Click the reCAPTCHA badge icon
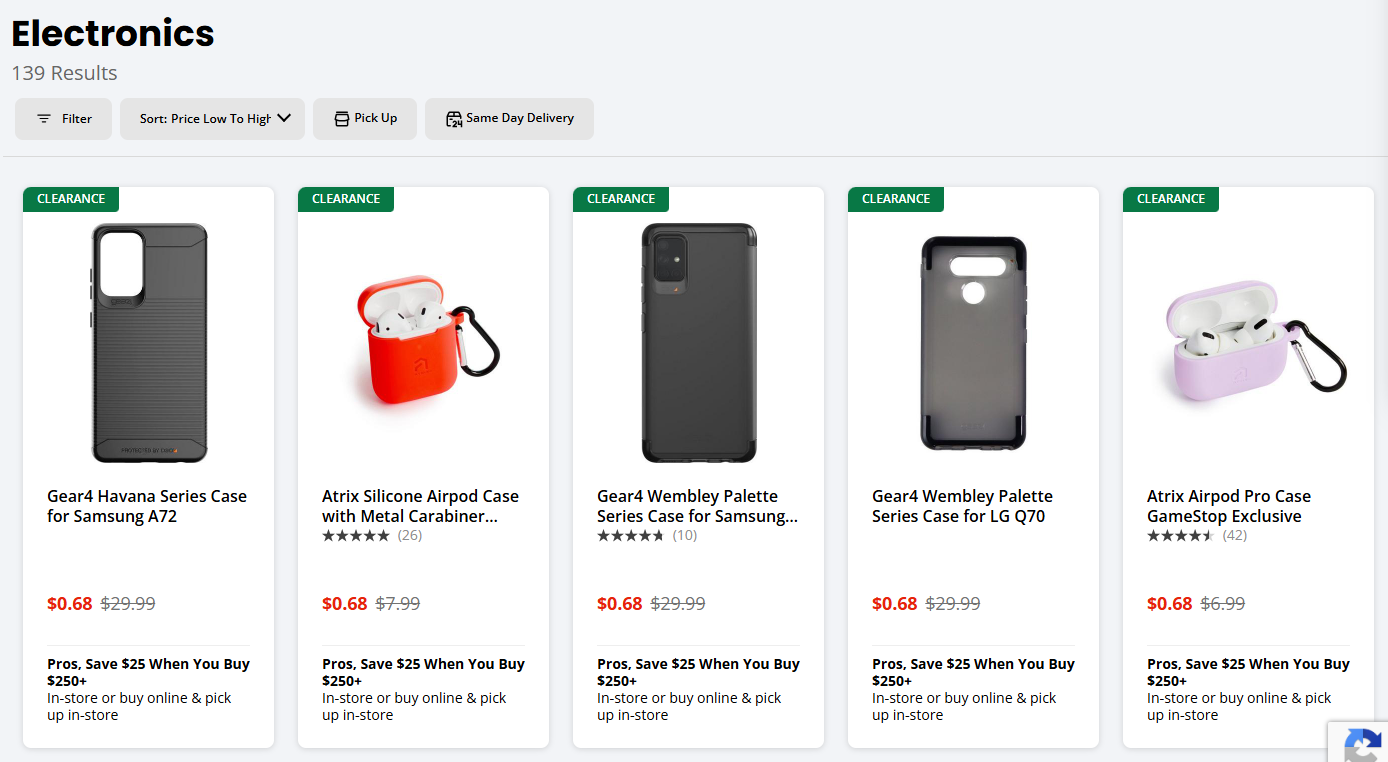Viewport: 1388px width, 762px height. 1362,744
